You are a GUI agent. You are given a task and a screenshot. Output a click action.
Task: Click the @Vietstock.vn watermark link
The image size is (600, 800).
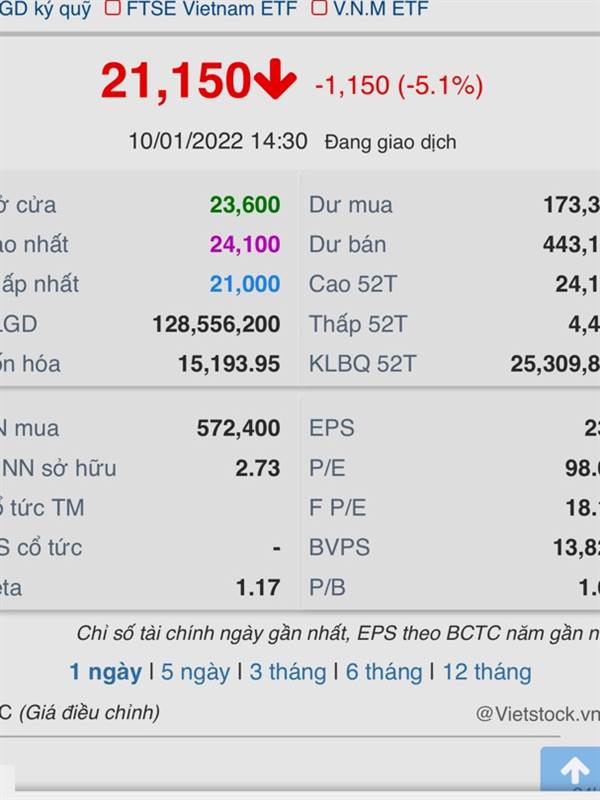[538, 714]
